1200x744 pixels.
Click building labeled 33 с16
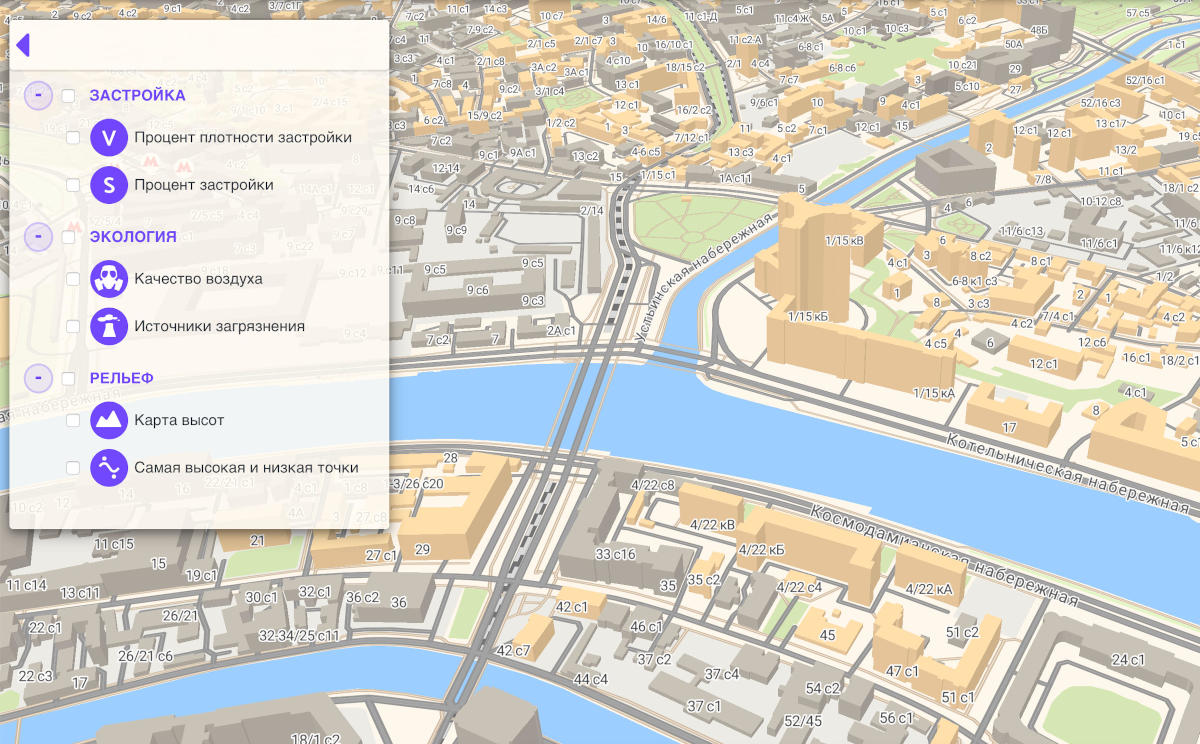click(x=615, y=554)
